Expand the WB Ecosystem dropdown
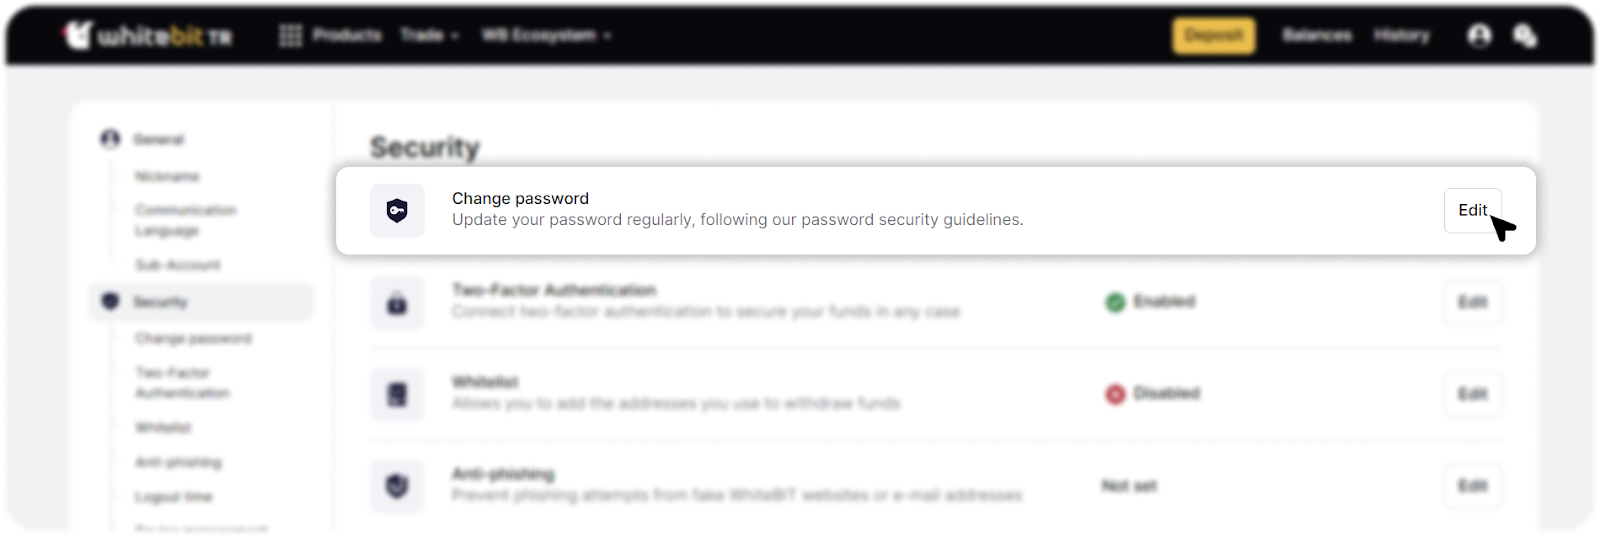Image resolution: width=1600 pixels, height=536 pixels. (546, 35)
